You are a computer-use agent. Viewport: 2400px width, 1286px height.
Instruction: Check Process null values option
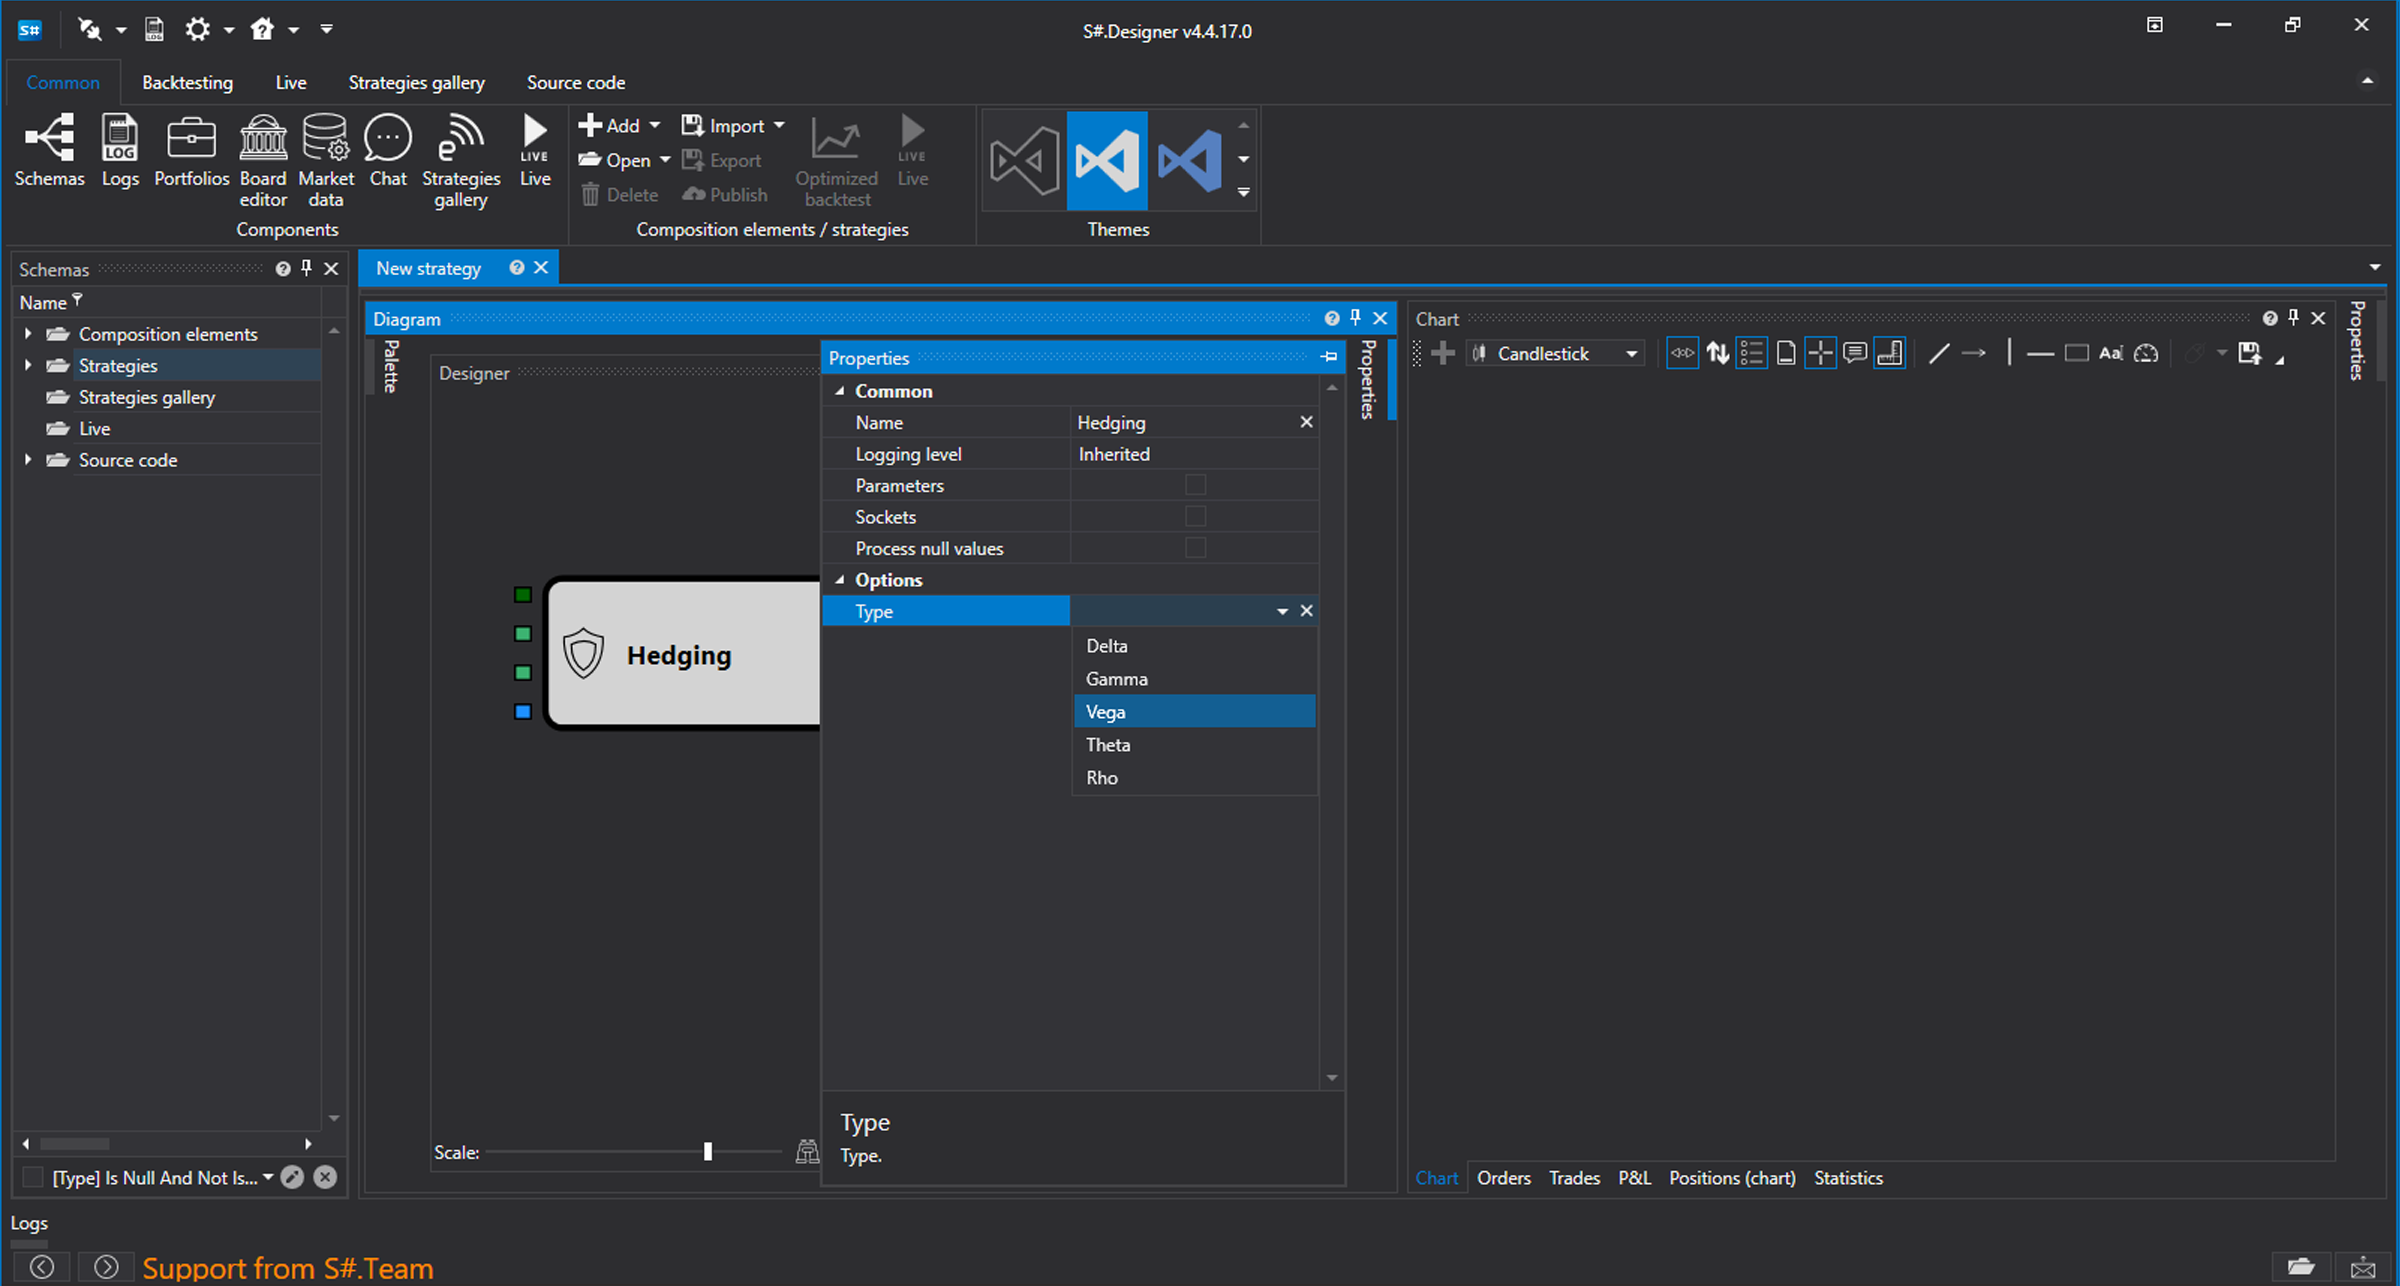(x=1195, y=548)
